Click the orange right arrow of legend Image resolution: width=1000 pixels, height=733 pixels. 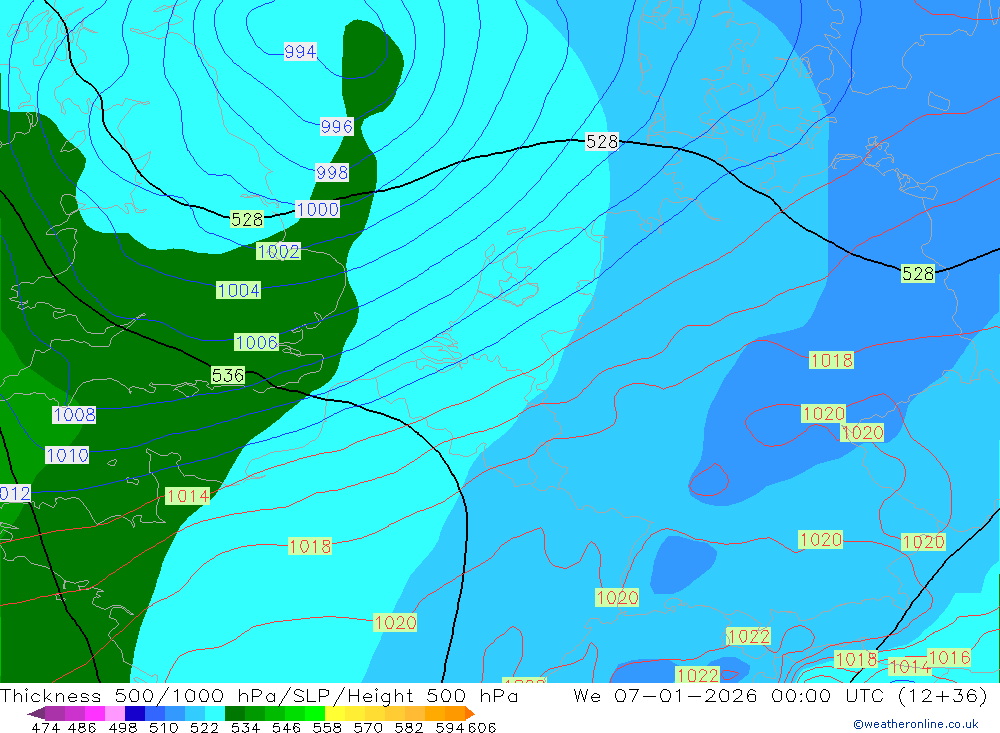coord(469,713)
